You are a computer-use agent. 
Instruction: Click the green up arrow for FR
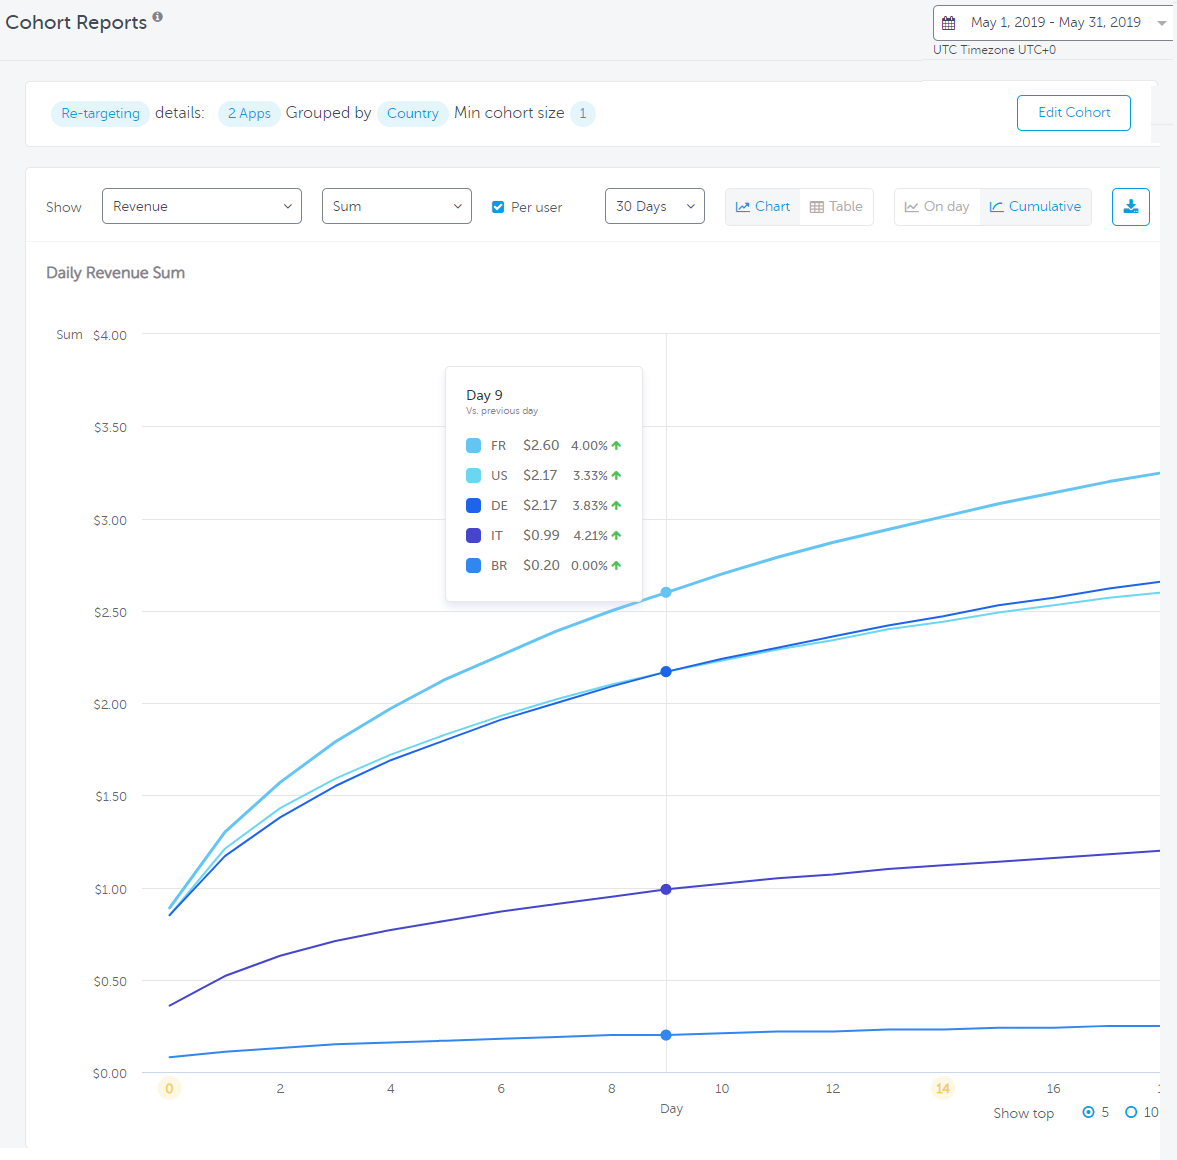point(616,446)
